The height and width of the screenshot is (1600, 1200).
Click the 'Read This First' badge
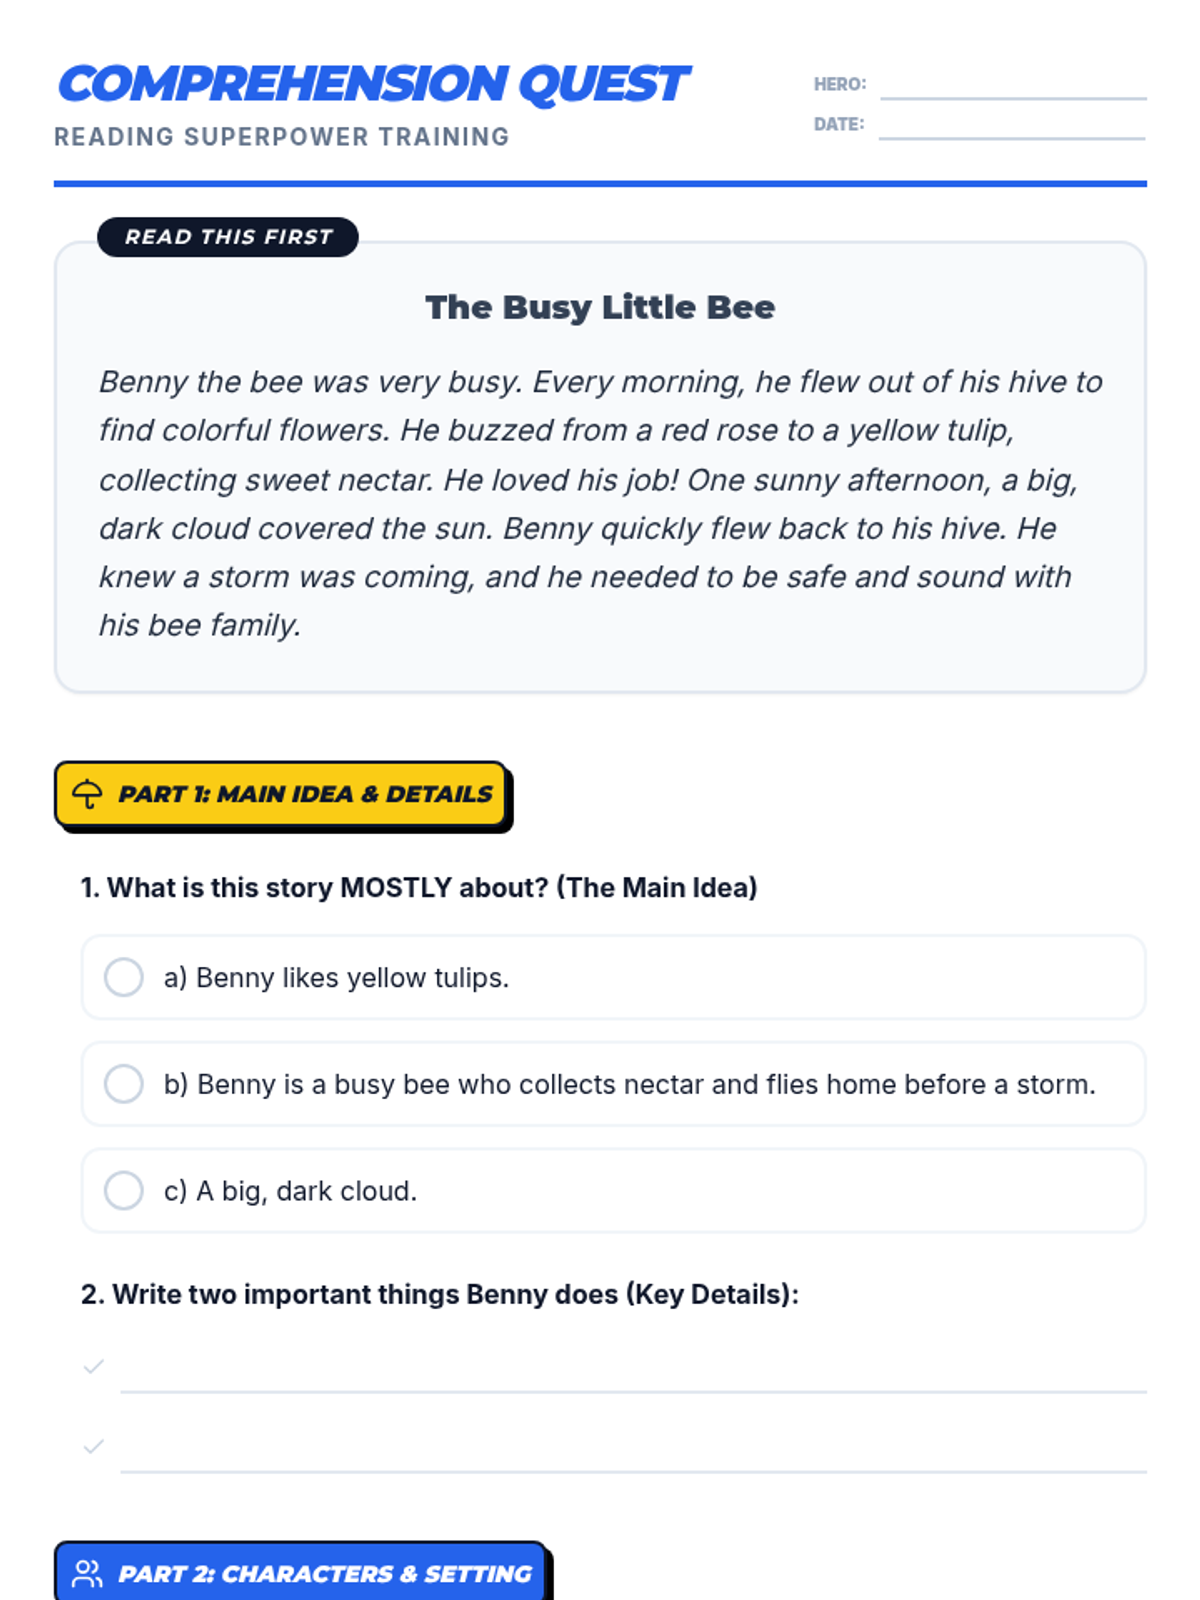228,237
